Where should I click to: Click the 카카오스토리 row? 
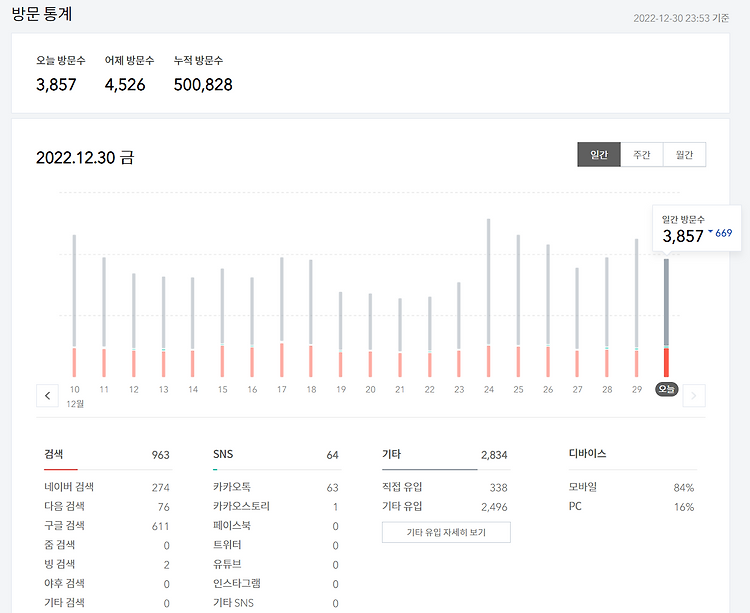click(276, 506)
